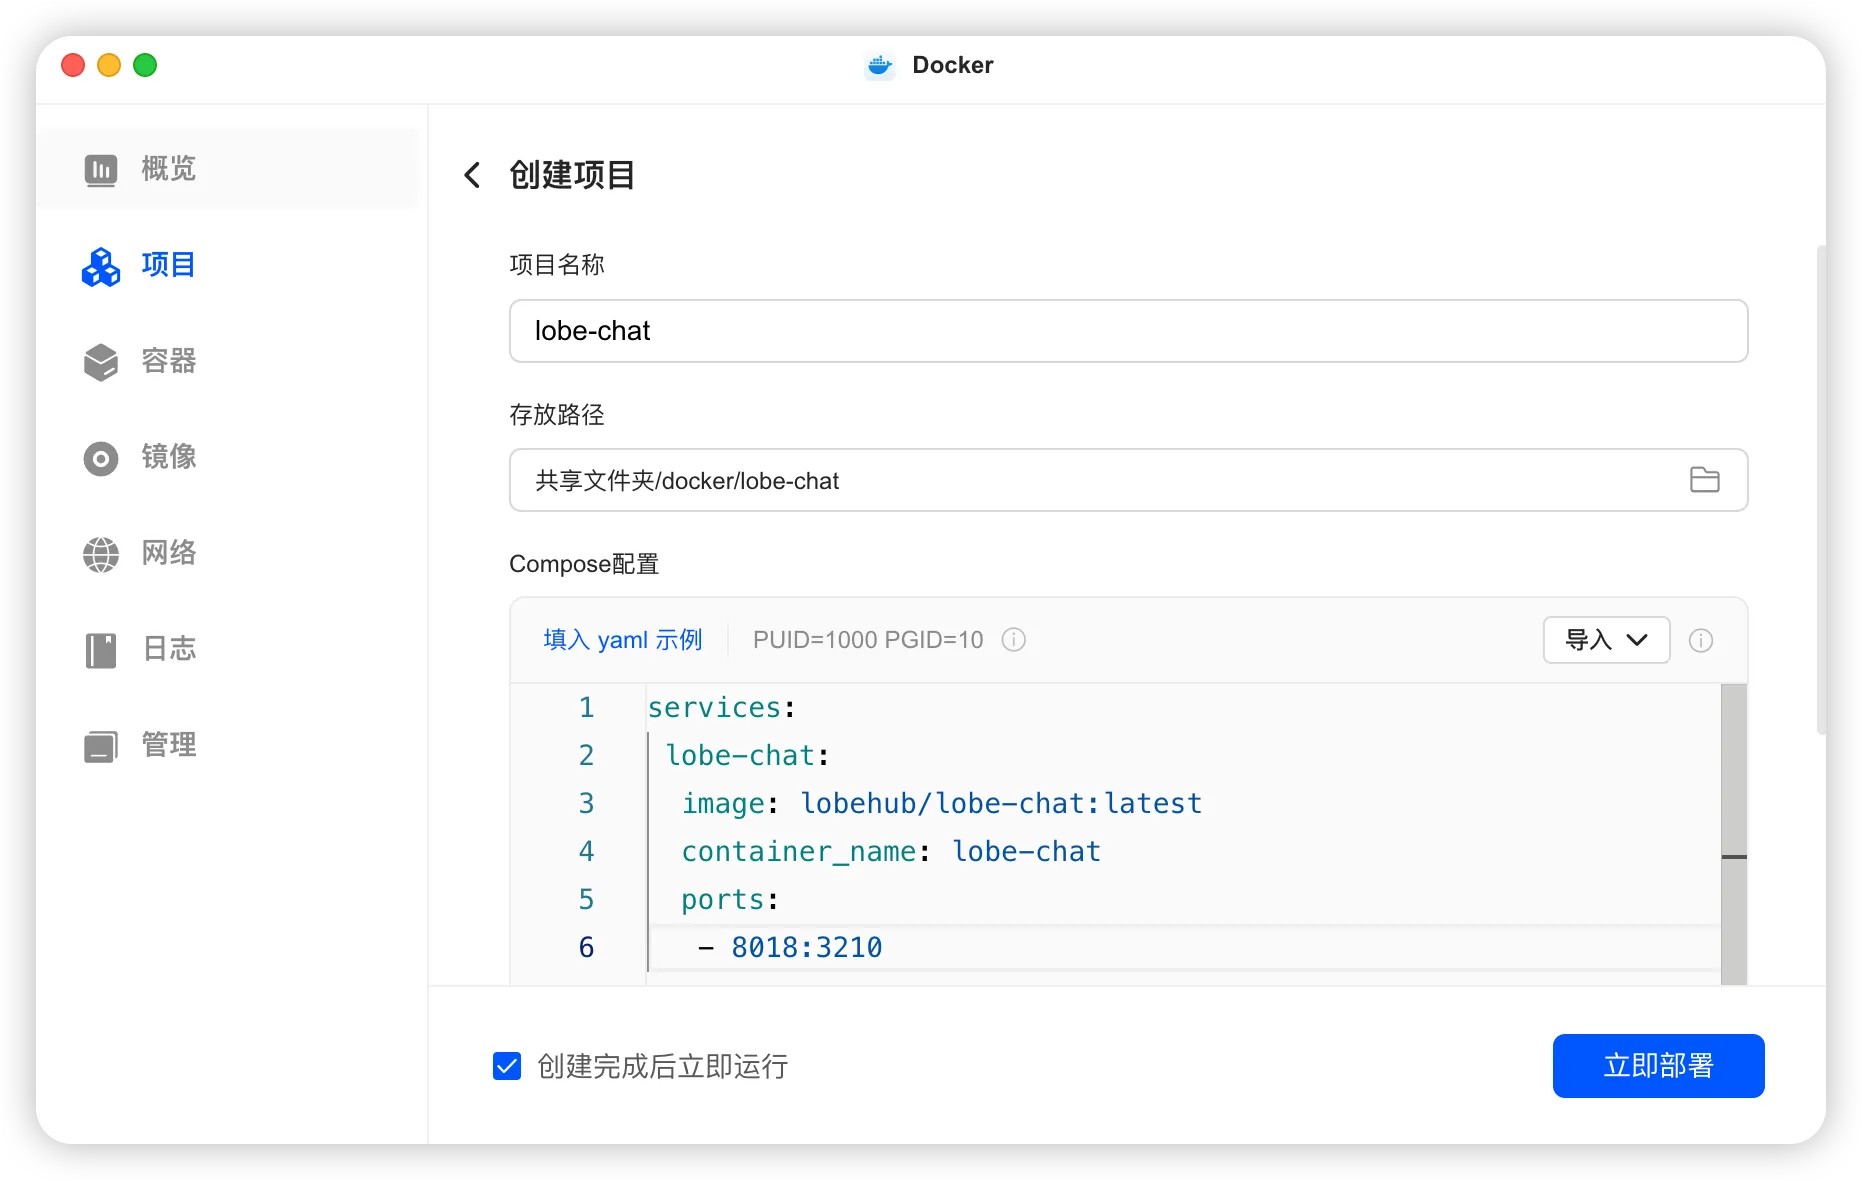Click the Compose editor vertical scrollbar
Viewport: 1862px width, 1180px height.
[1734, 834]
